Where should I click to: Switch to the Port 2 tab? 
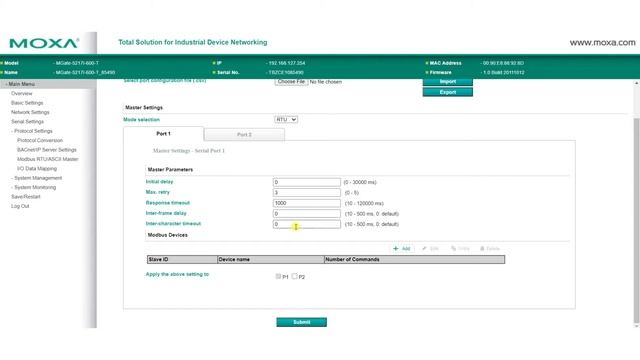[x=244, y=134]
